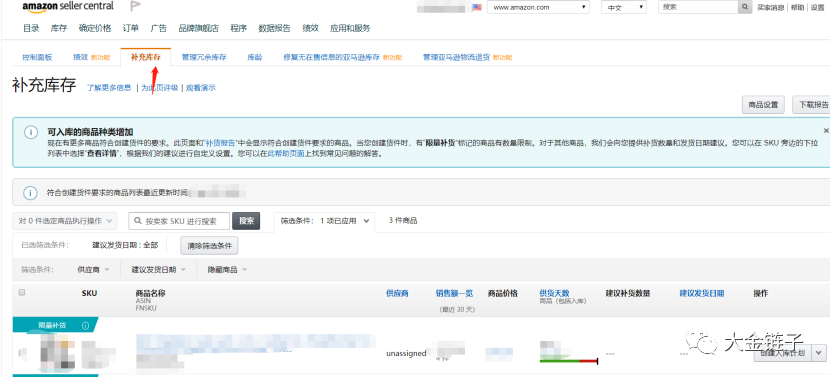Open the 隐藏商品 filter dropdown
This screenshot has width=830, height=378.
point(228,269)
